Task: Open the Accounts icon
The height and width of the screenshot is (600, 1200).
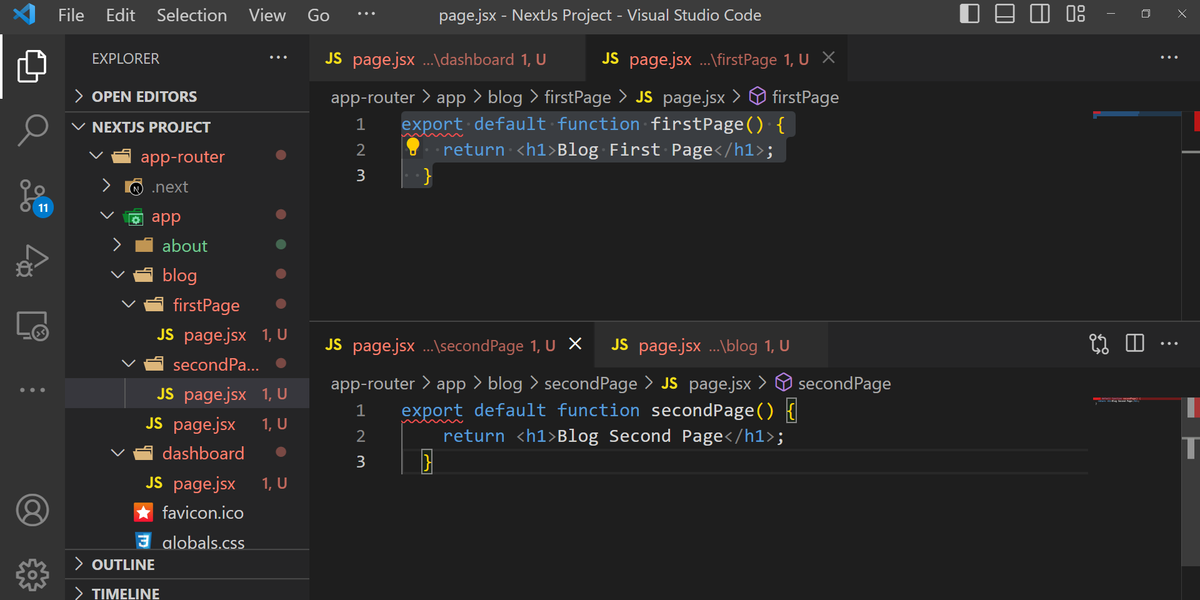Action: pos(32,510)
